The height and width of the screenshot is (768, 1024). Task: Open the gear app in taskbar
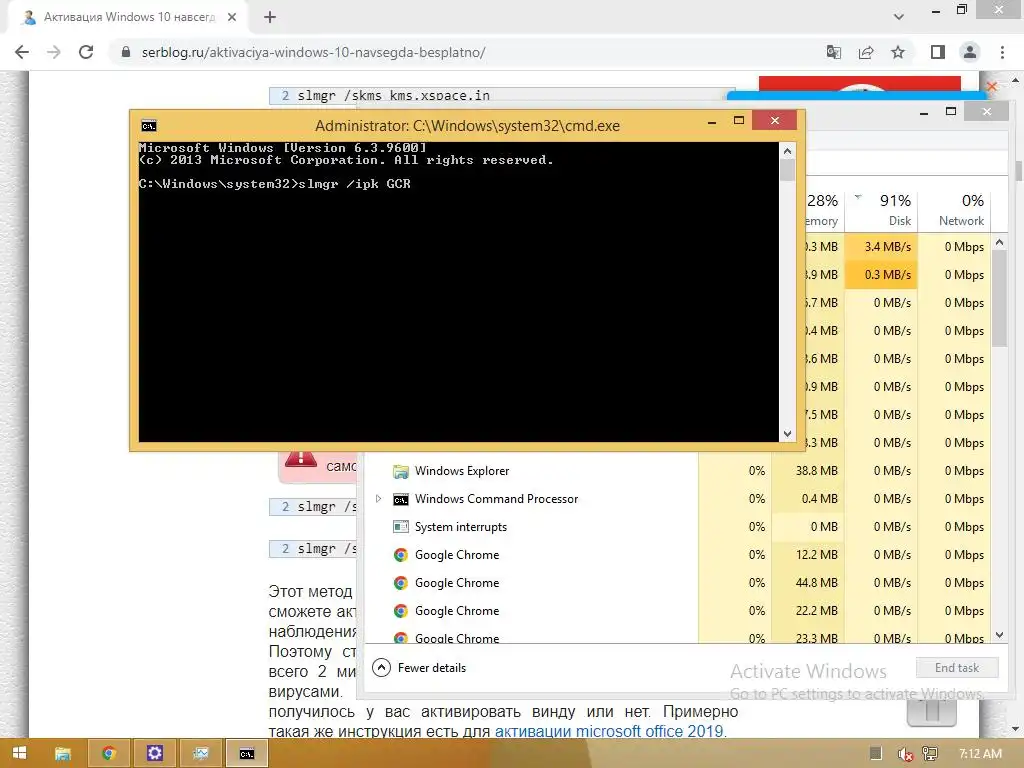tap(155, 754)
